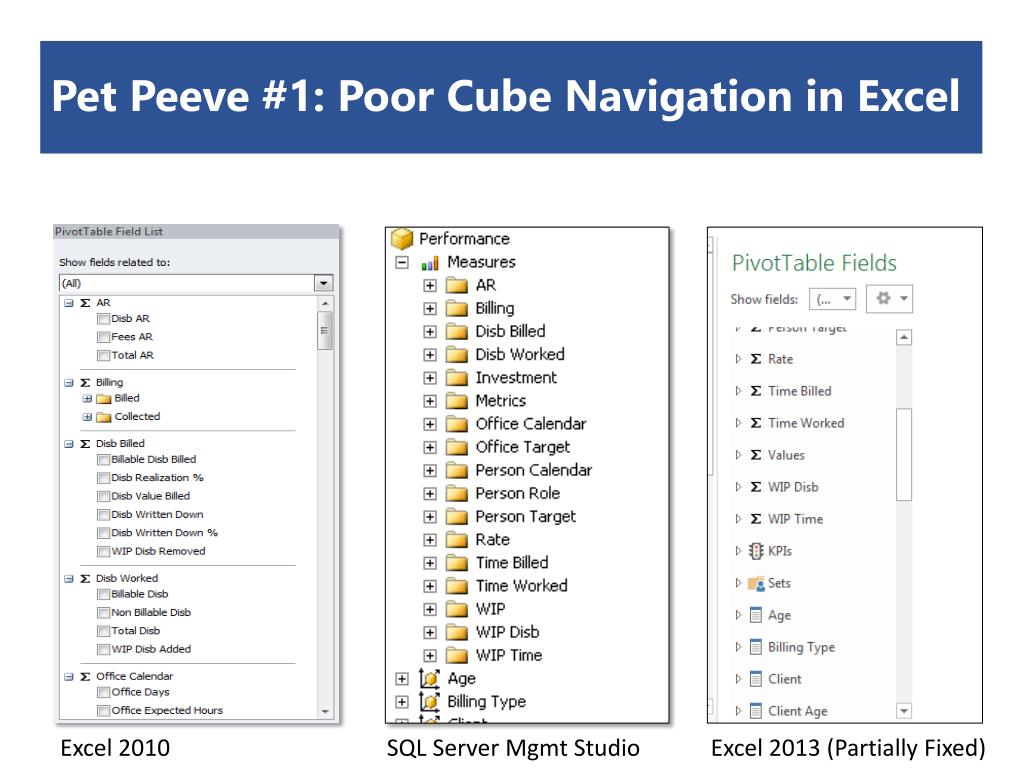1024x768 pixels.
Task: Click the Sets folder icon in PivotTable Fields
Action: point(756,583)
